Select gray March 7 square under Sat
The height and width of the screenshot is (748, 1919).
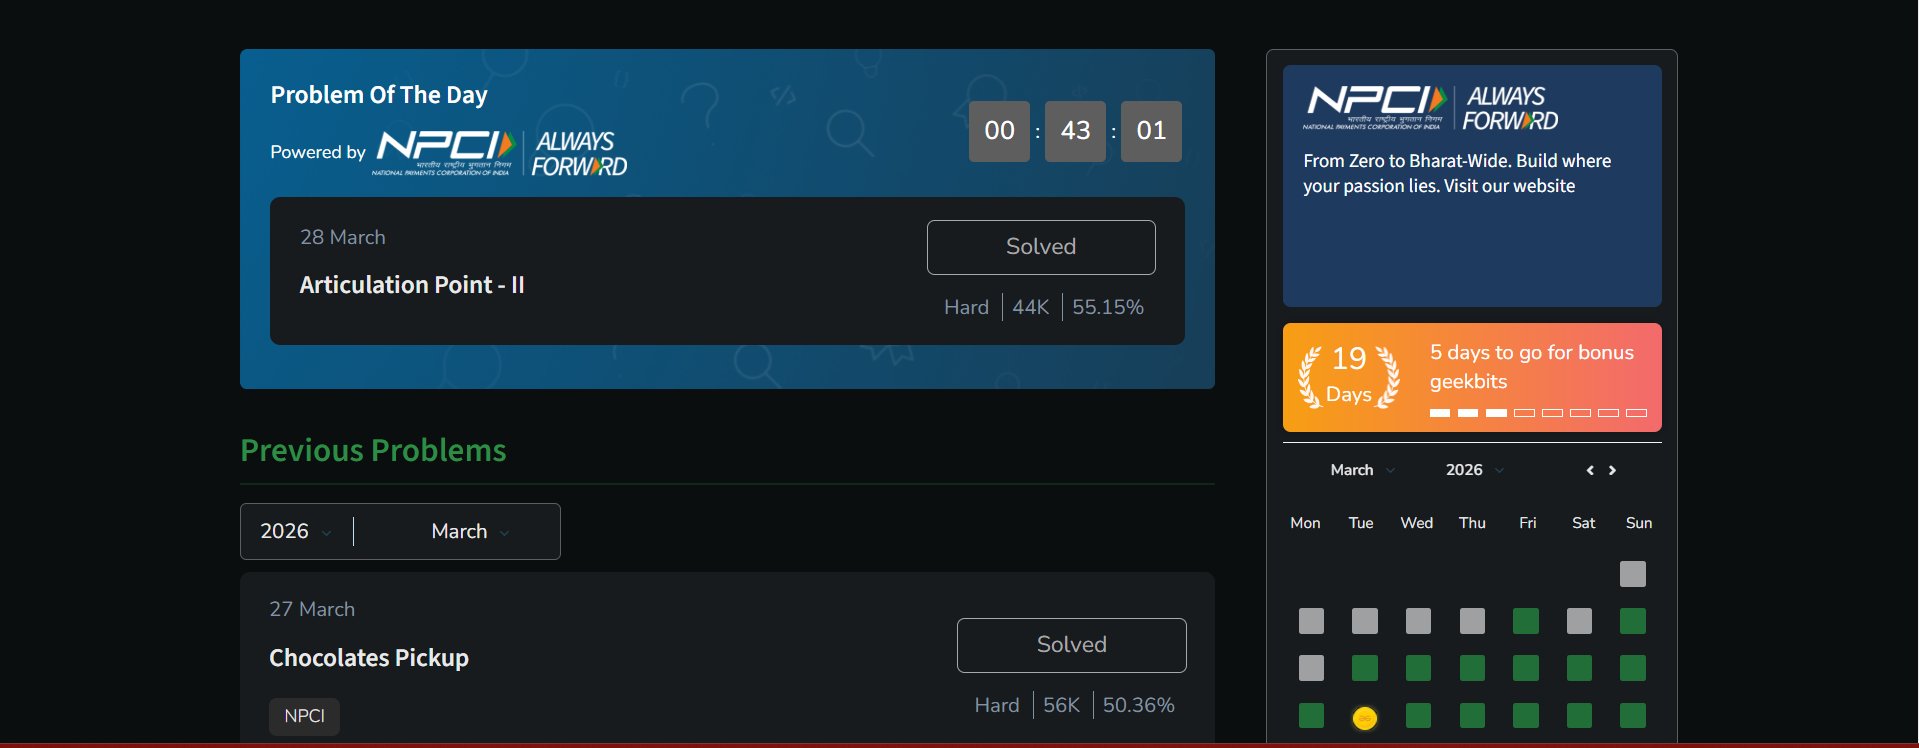pyautogui.click(x=1579, y=621)
